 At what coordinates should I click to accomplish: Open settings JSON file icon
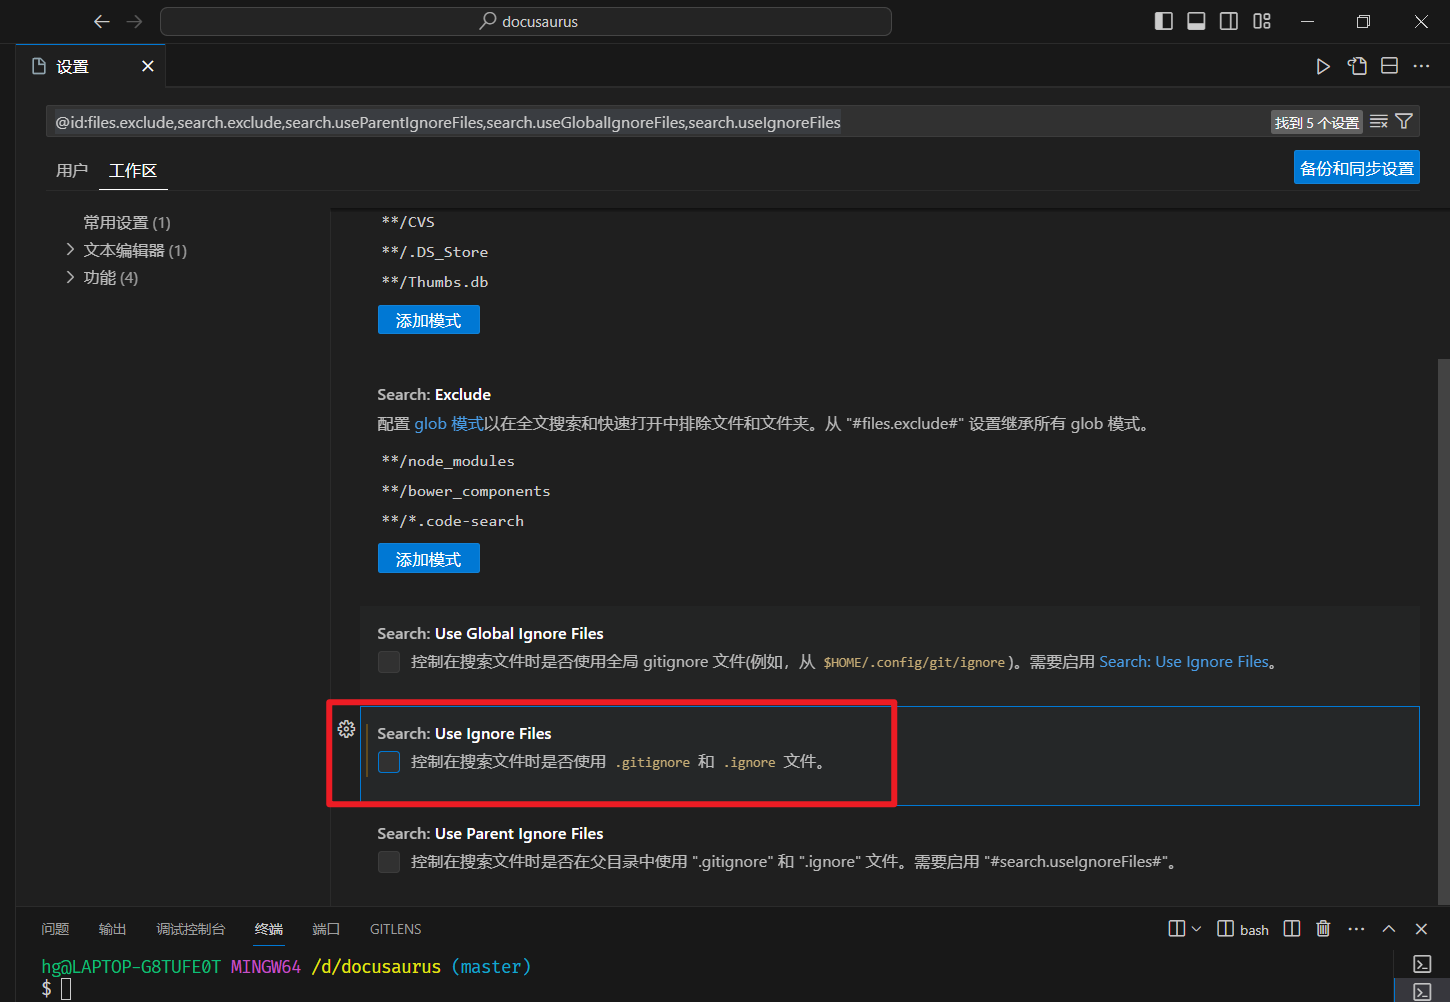point(1357,66)
